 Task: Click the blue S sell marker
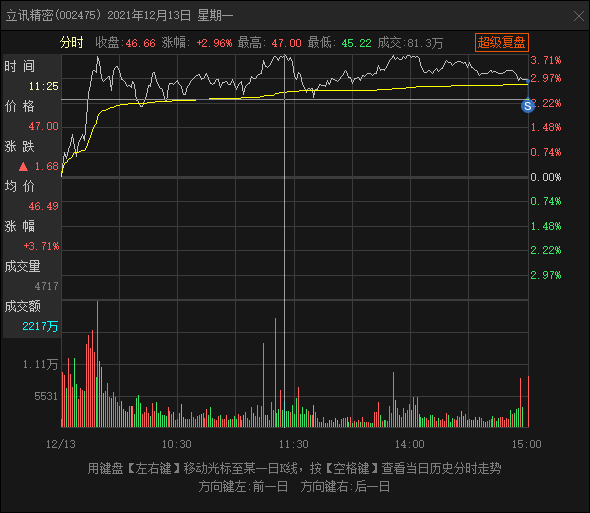528,106
